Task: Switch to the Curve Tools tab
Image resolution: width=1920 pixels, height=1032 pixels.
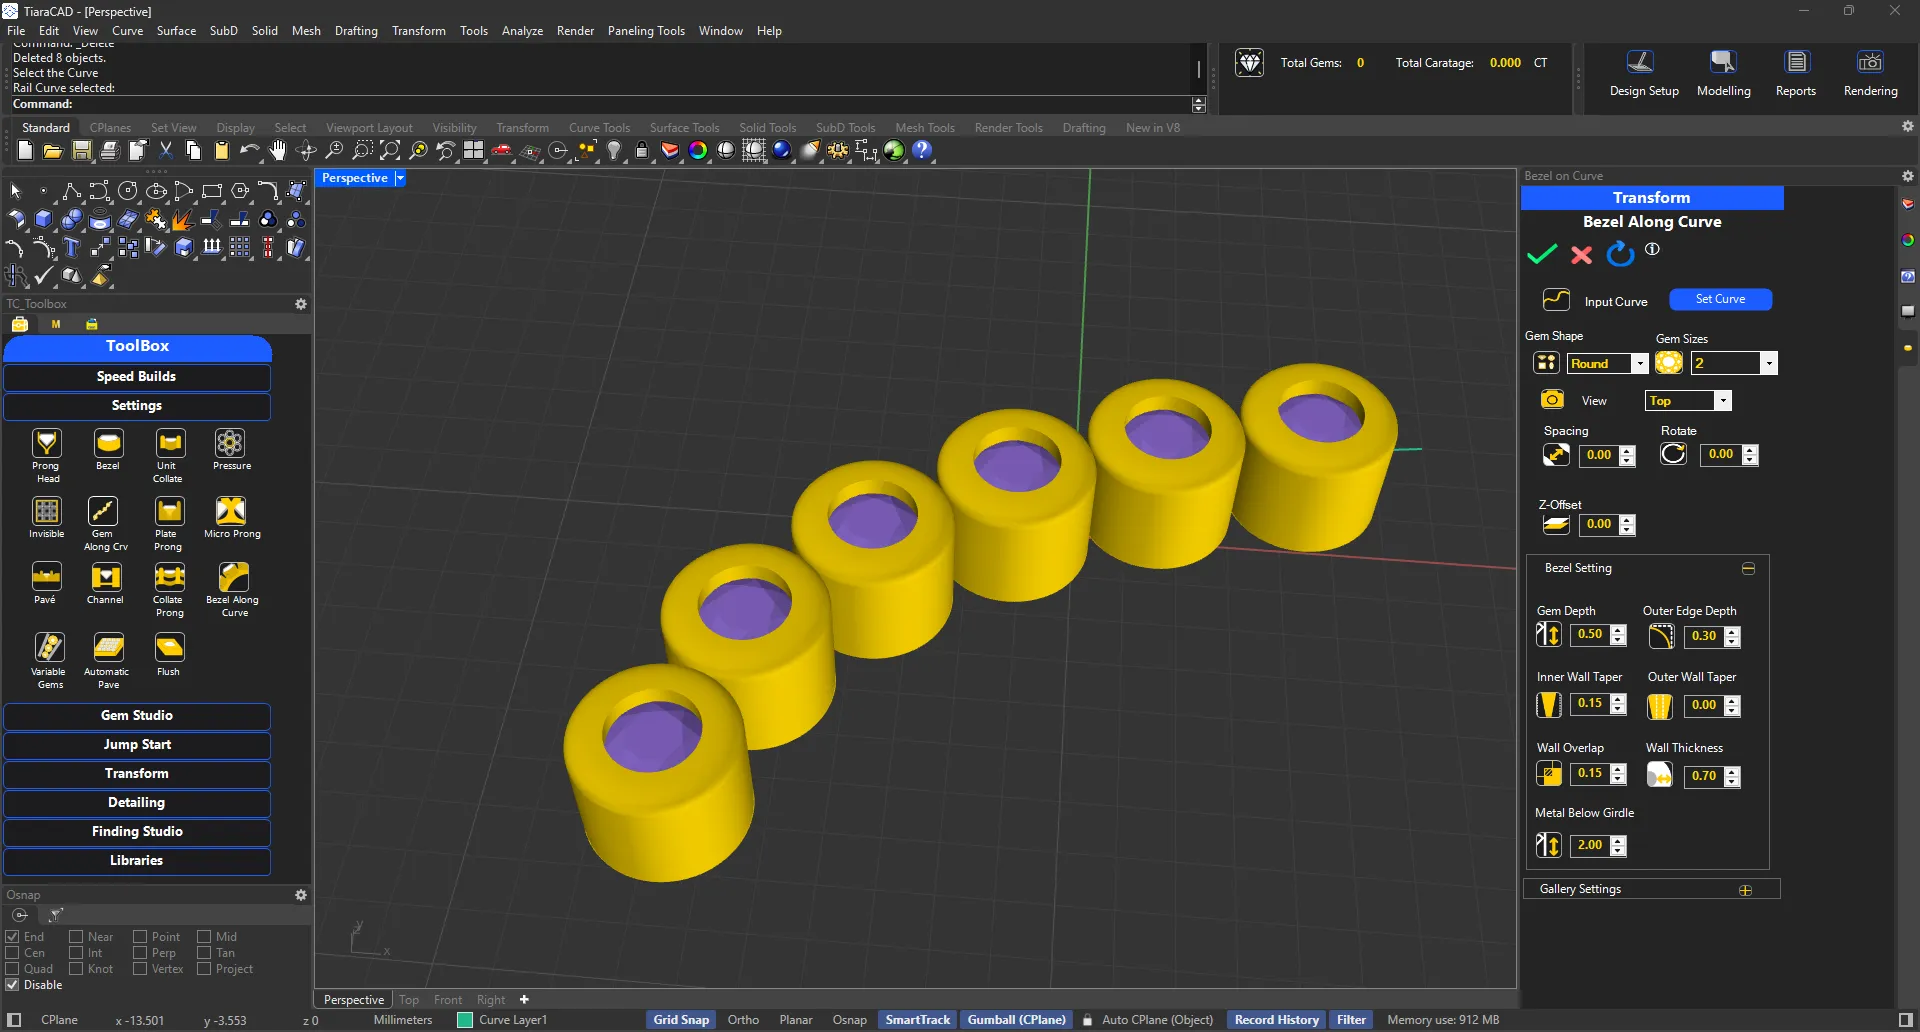Action: pyautogui.click(x=599, y=128)
